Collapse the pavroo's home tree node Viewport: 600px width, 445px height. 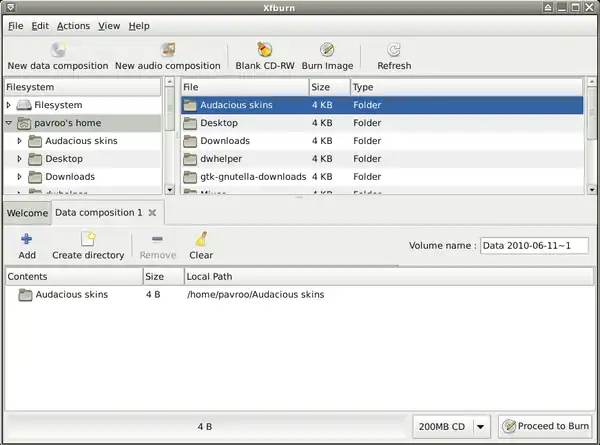pos(9,123)
